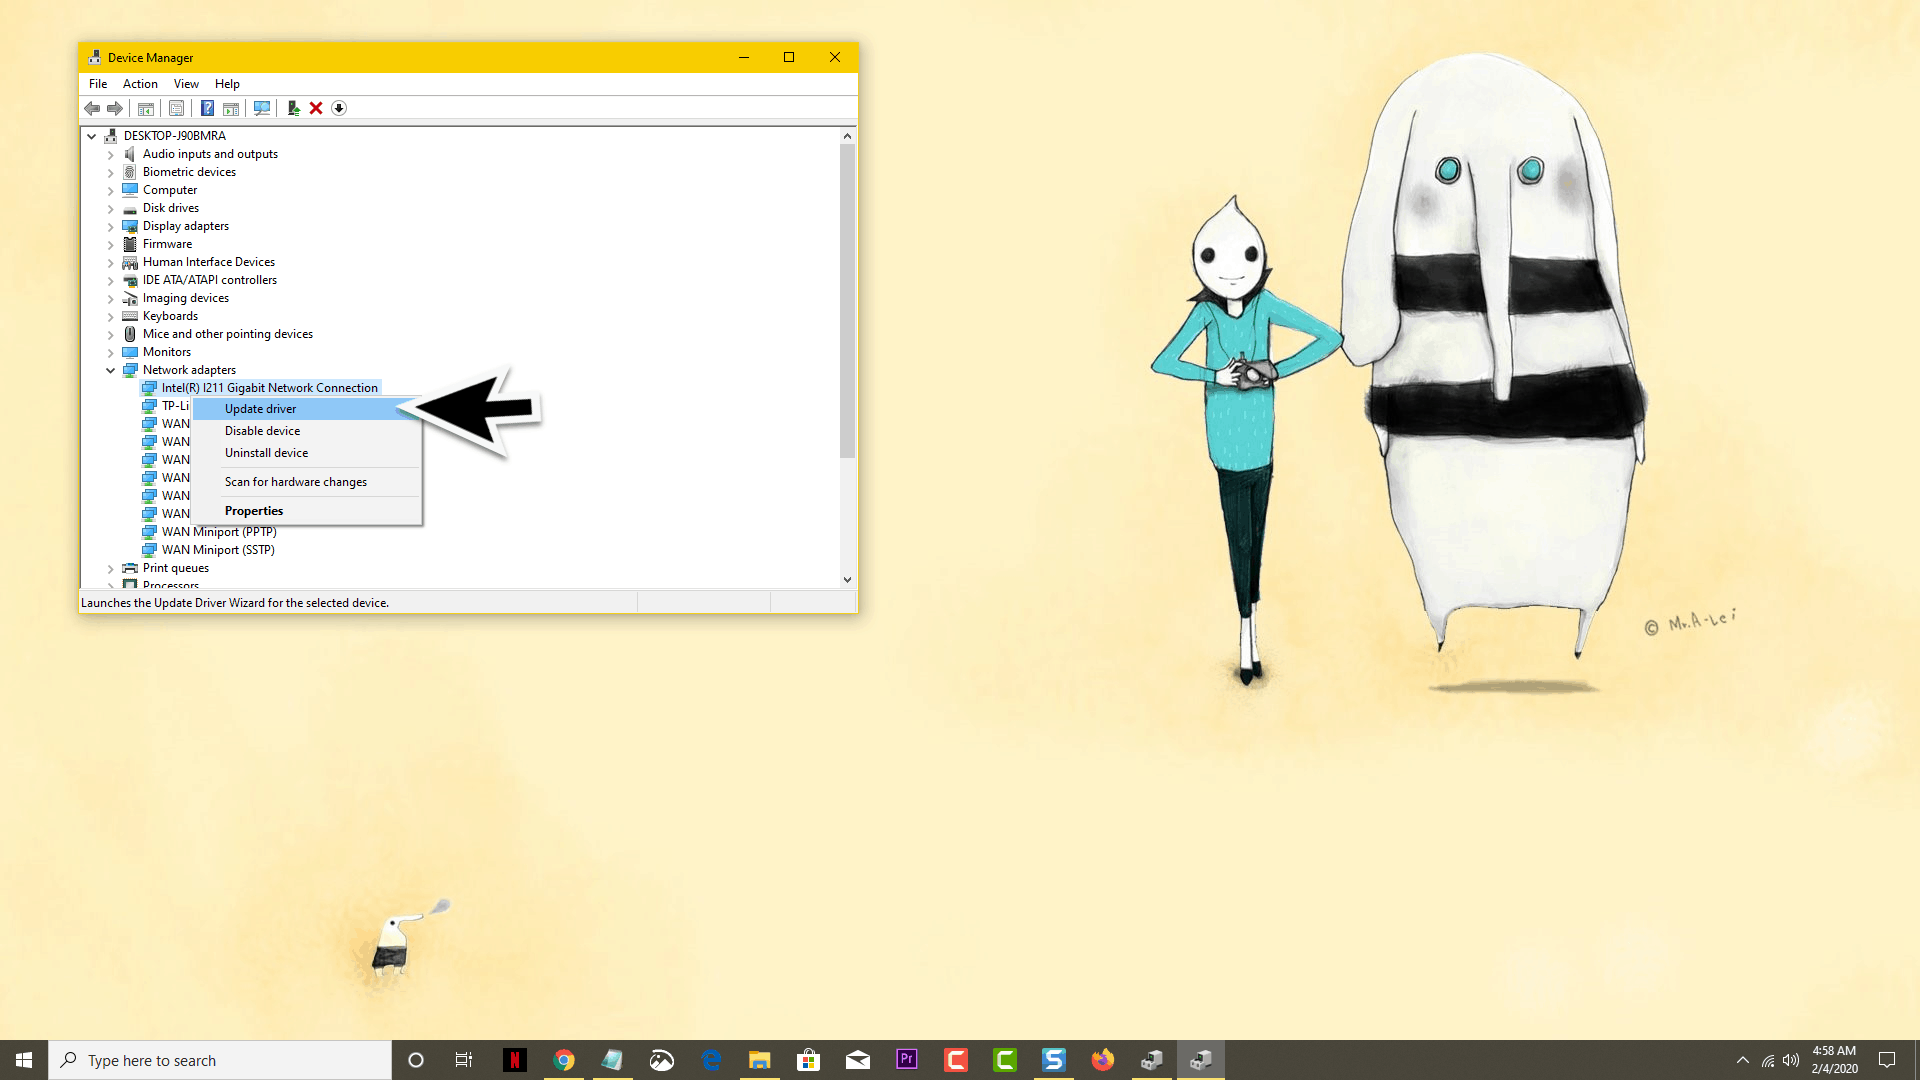Choose Uninstall device from context menu
1920x1080 pixels.
click(x=306, y=453)
